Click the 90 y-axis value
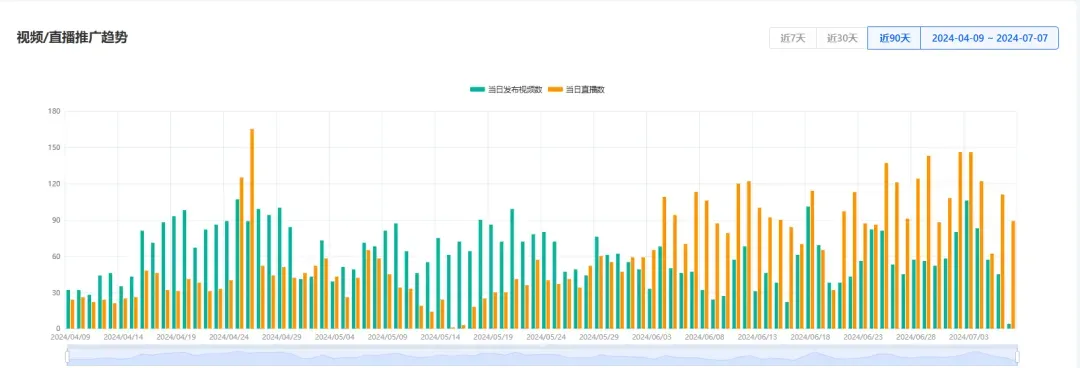The height and width of the screenshot is (368, 1080). [56, 221]
